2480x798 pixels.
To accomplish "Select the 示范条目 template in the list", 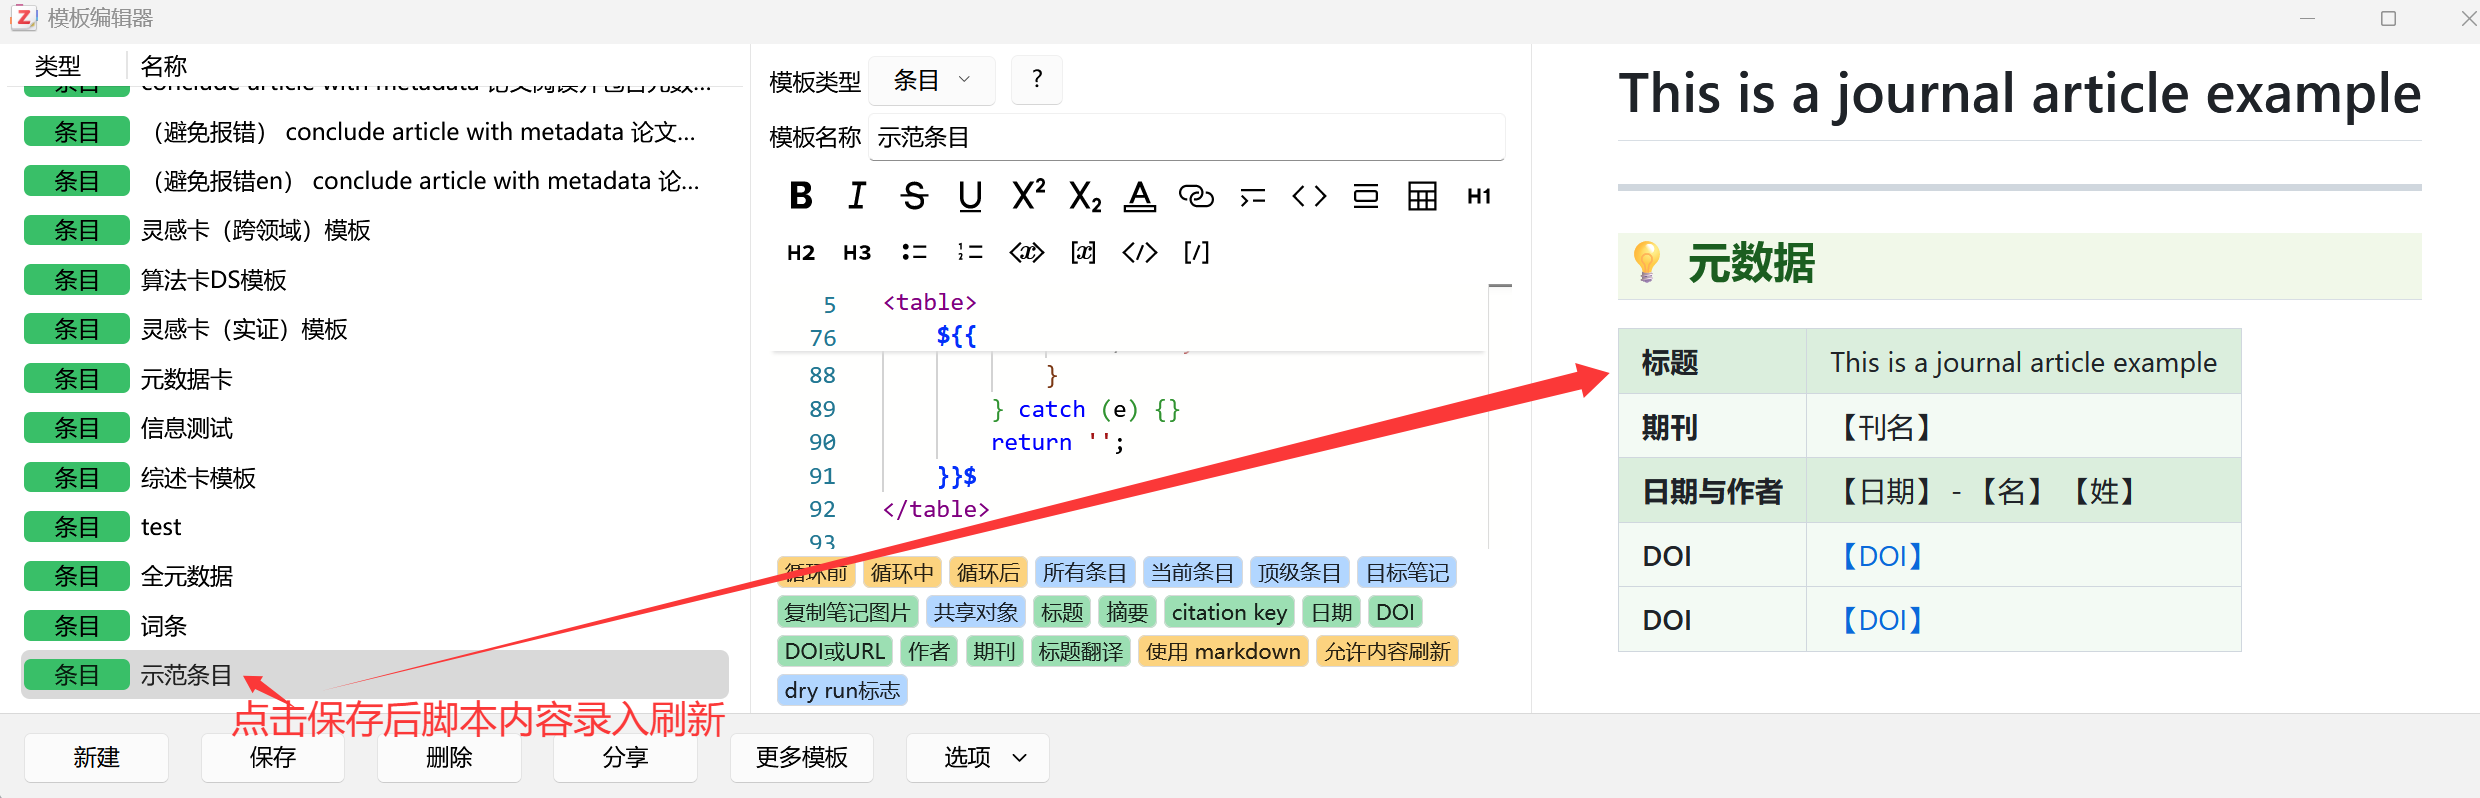I will click(375, 675).
